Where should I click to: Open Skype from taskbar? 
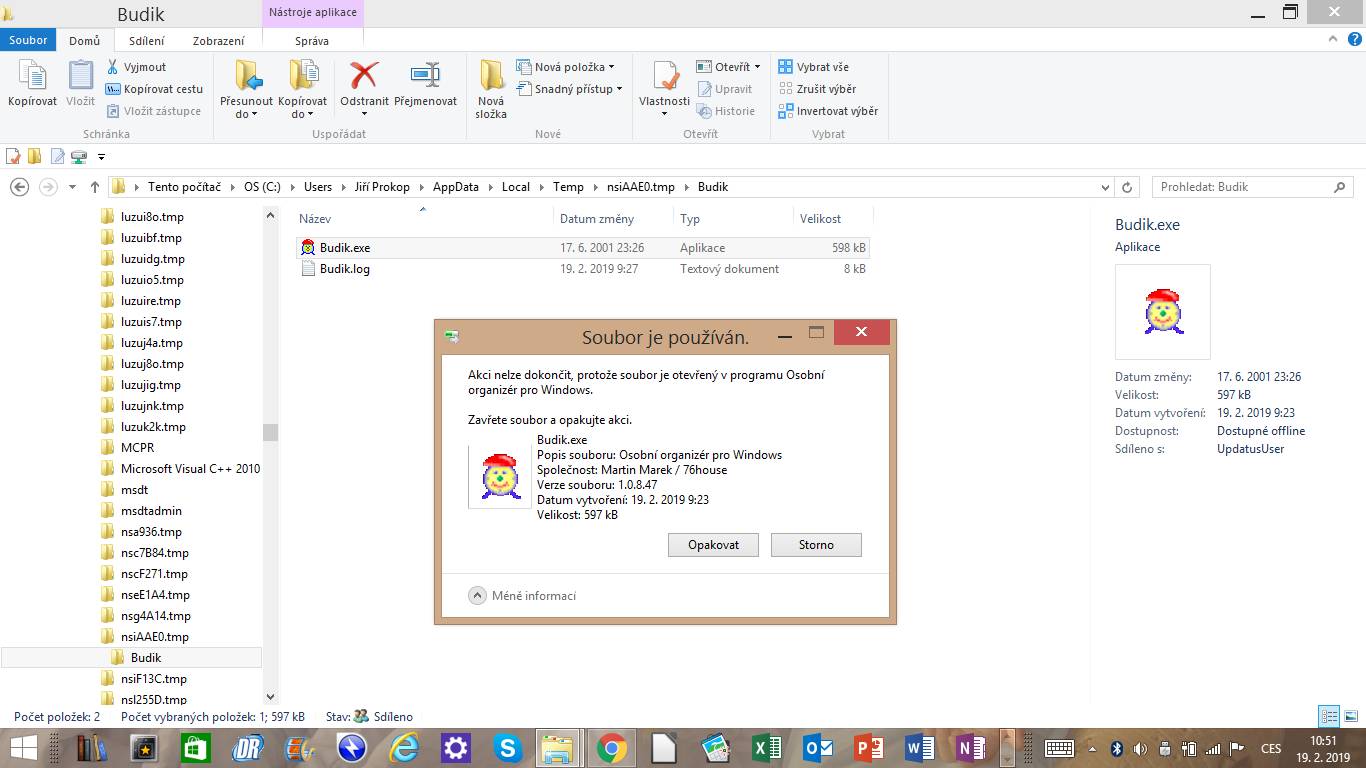(x=508, y=748)
